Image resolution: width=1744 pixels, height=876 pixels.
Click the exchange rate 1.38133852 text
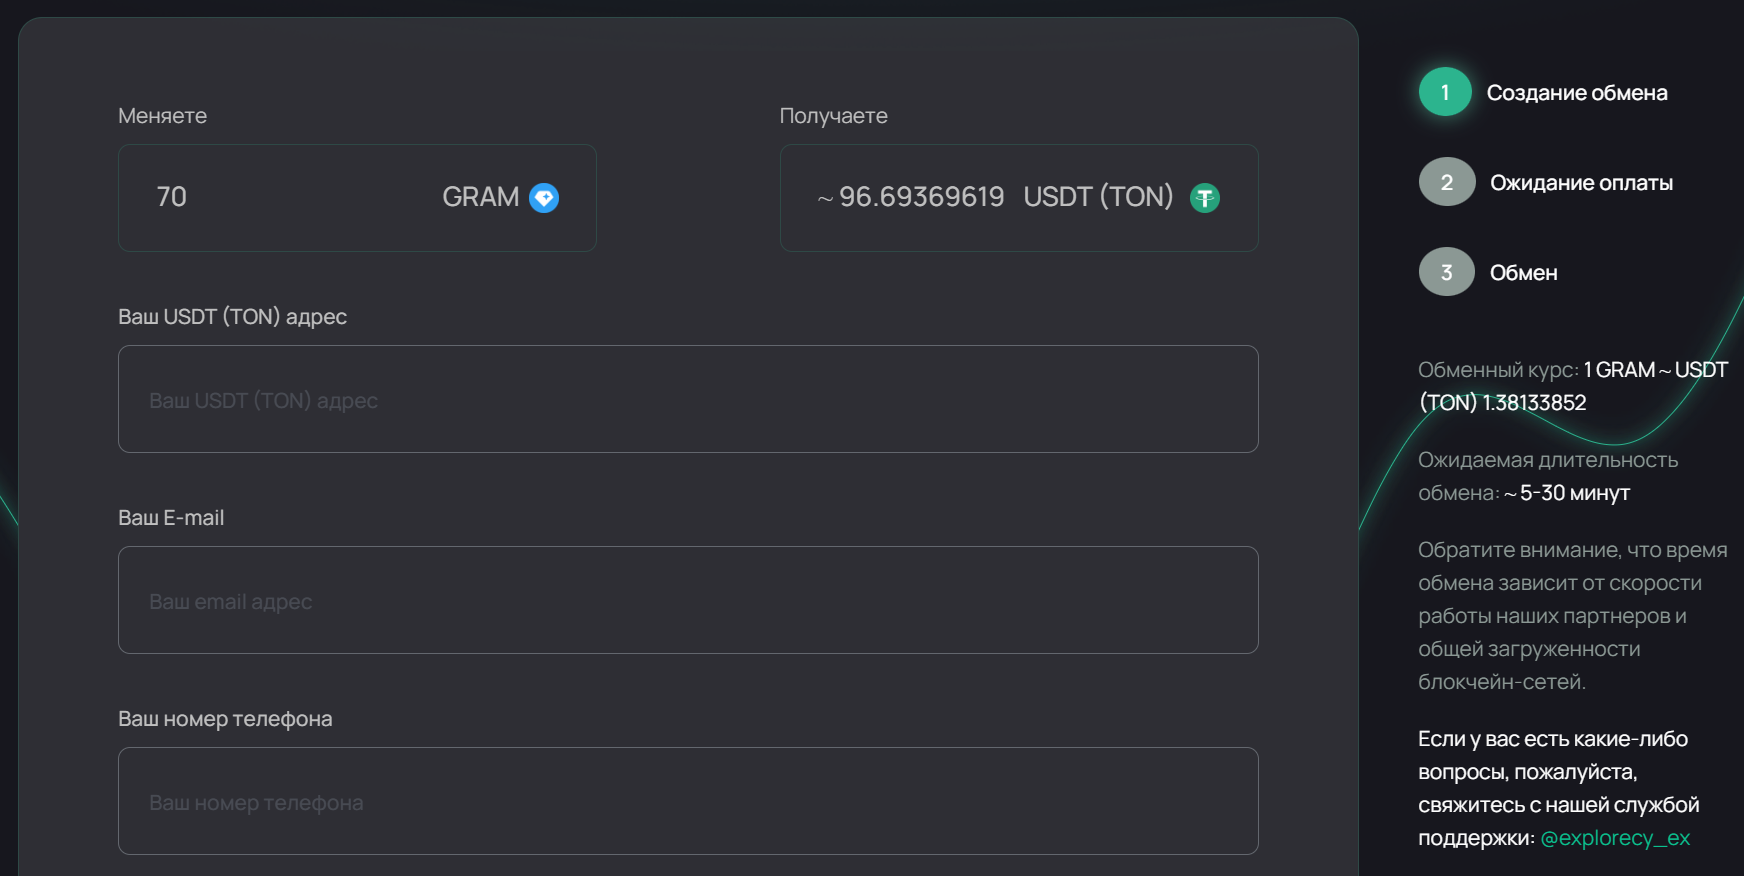[x=1534, y=403]
